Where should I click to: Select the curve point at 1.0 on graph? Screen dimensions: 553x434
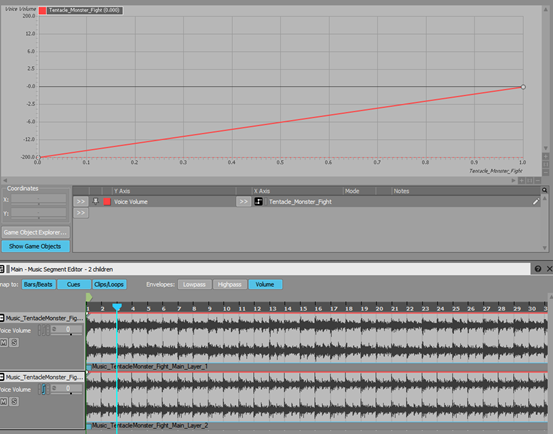pyautogui.click(x=523, y=87)
